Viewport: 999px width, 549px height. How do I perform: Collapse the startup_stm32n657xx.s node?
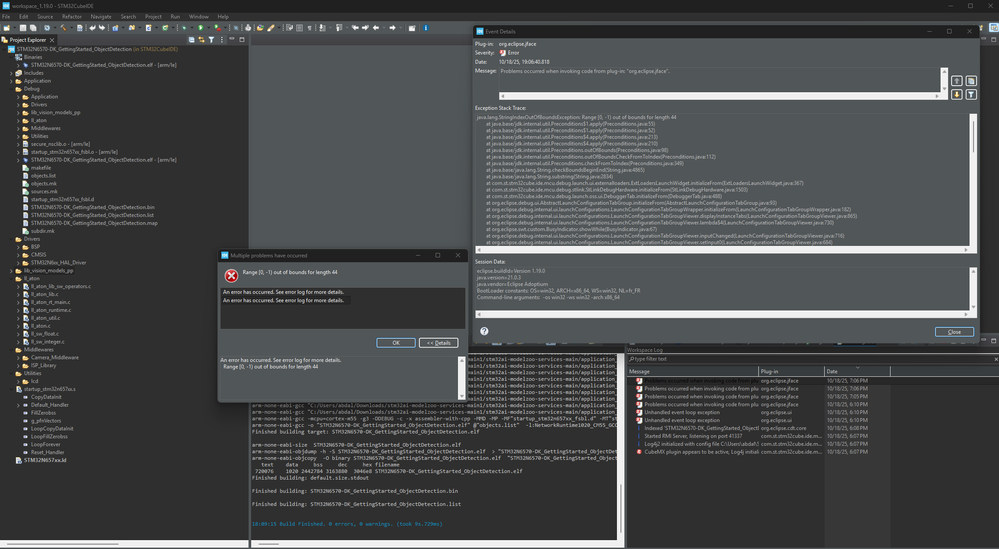(11, 389)
